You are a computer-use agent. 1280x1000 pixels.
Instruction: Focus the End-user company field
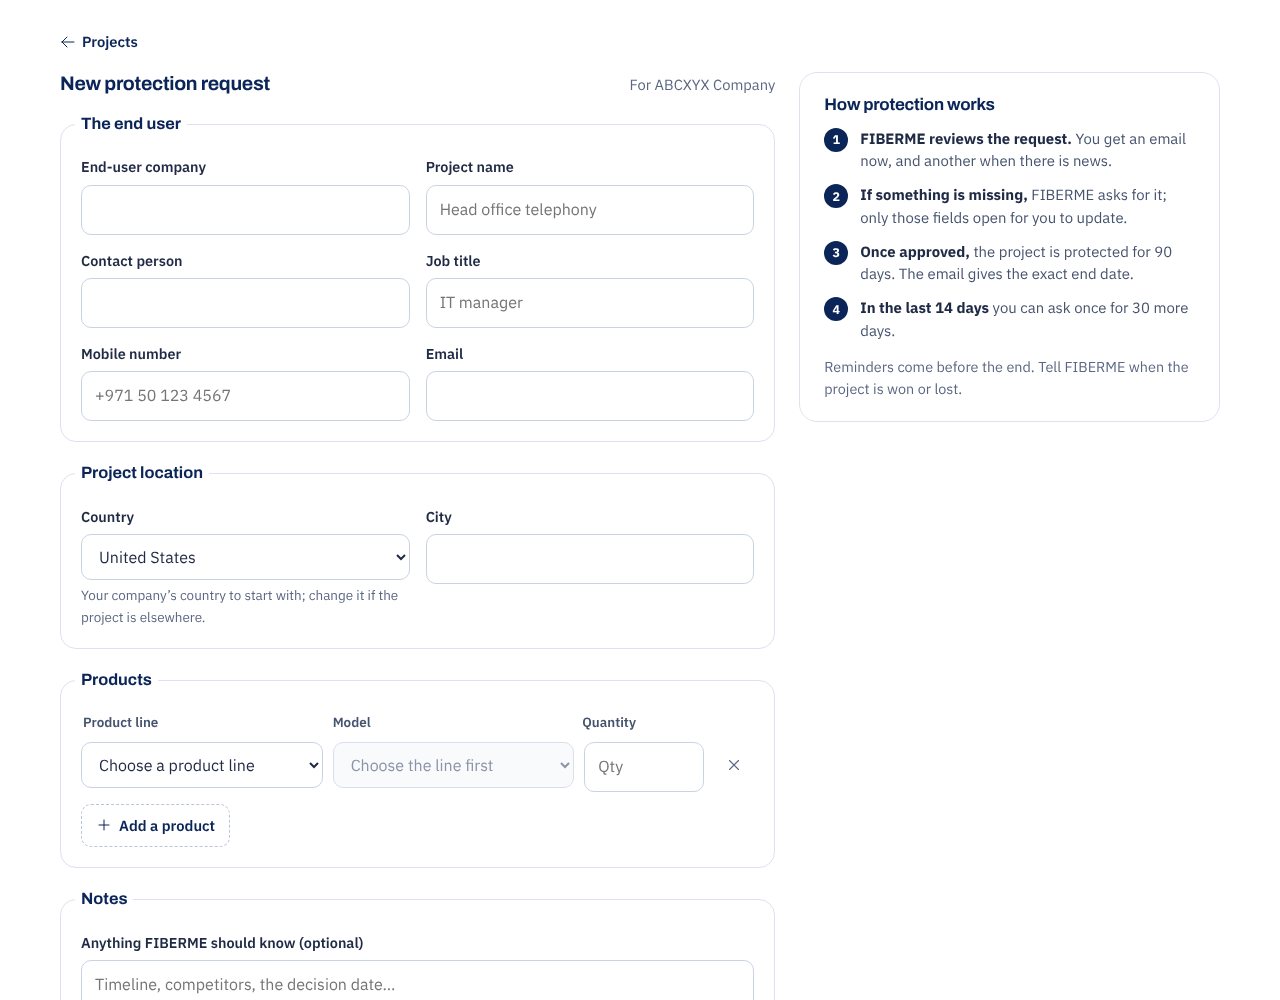click(245, 210)
